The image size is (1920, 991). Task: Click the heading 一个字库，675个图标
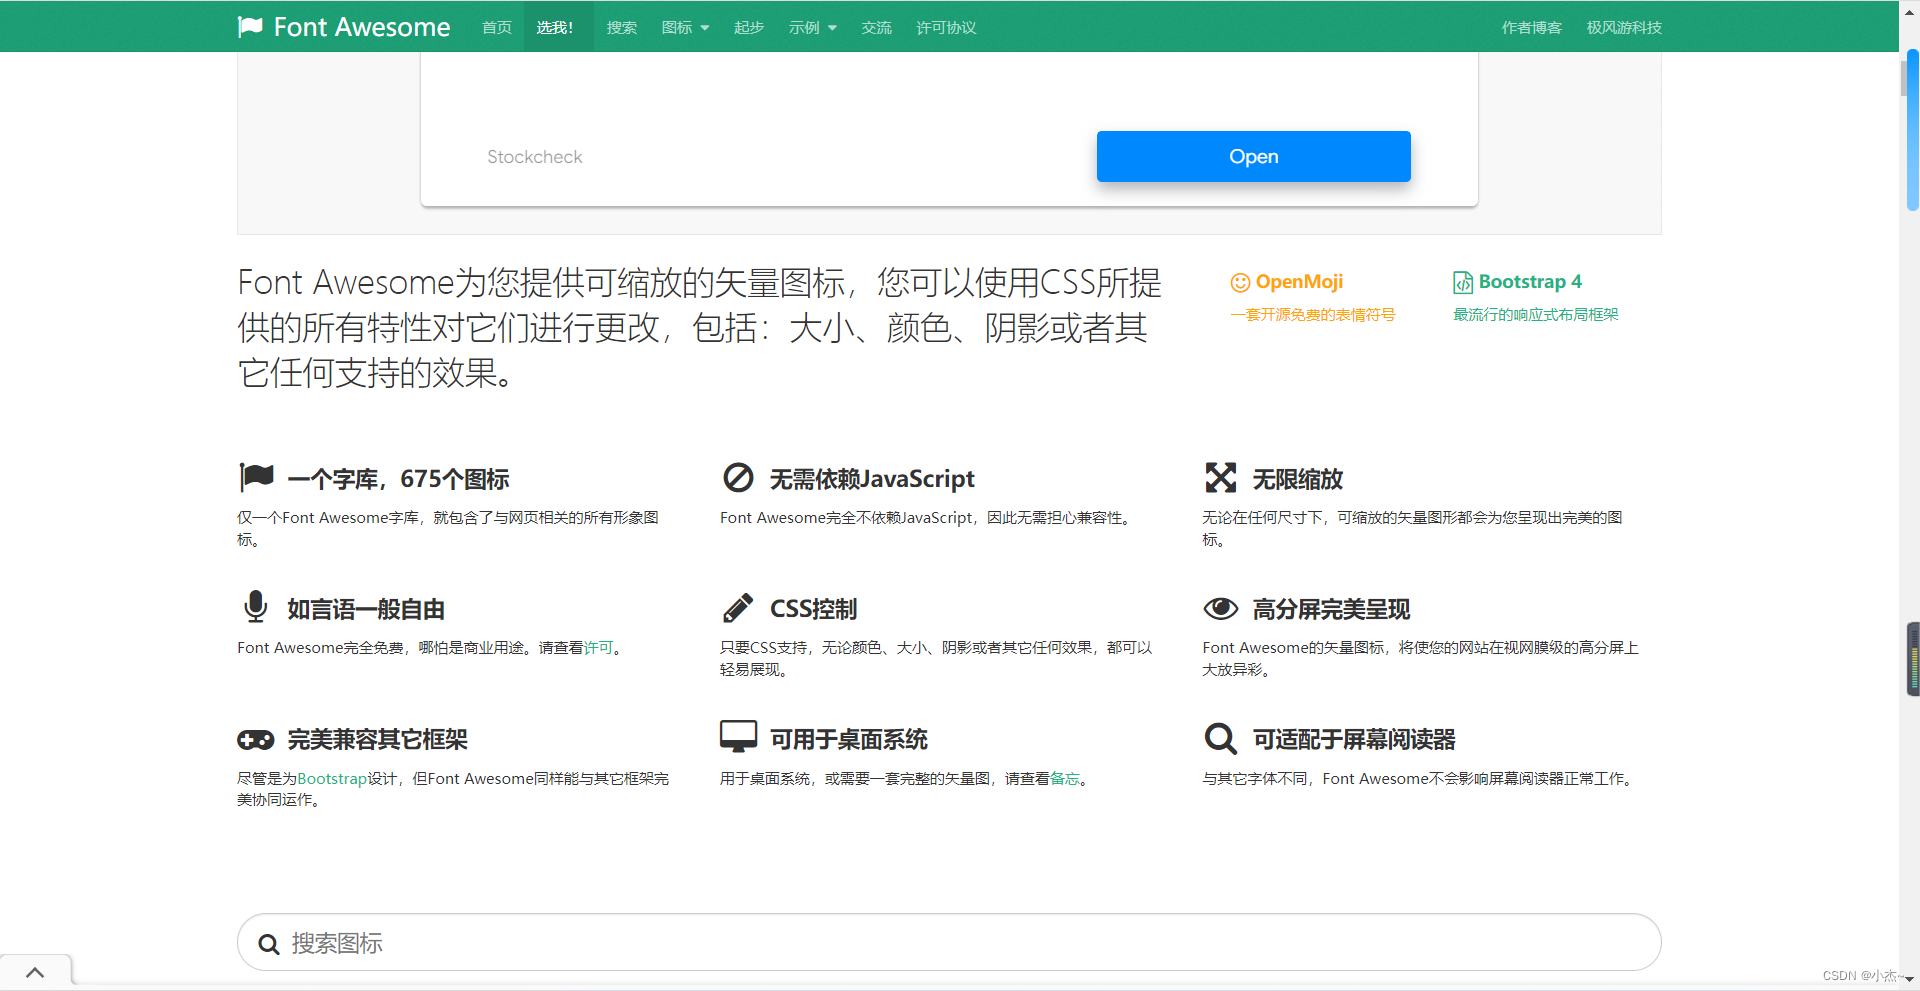[398, 479]
